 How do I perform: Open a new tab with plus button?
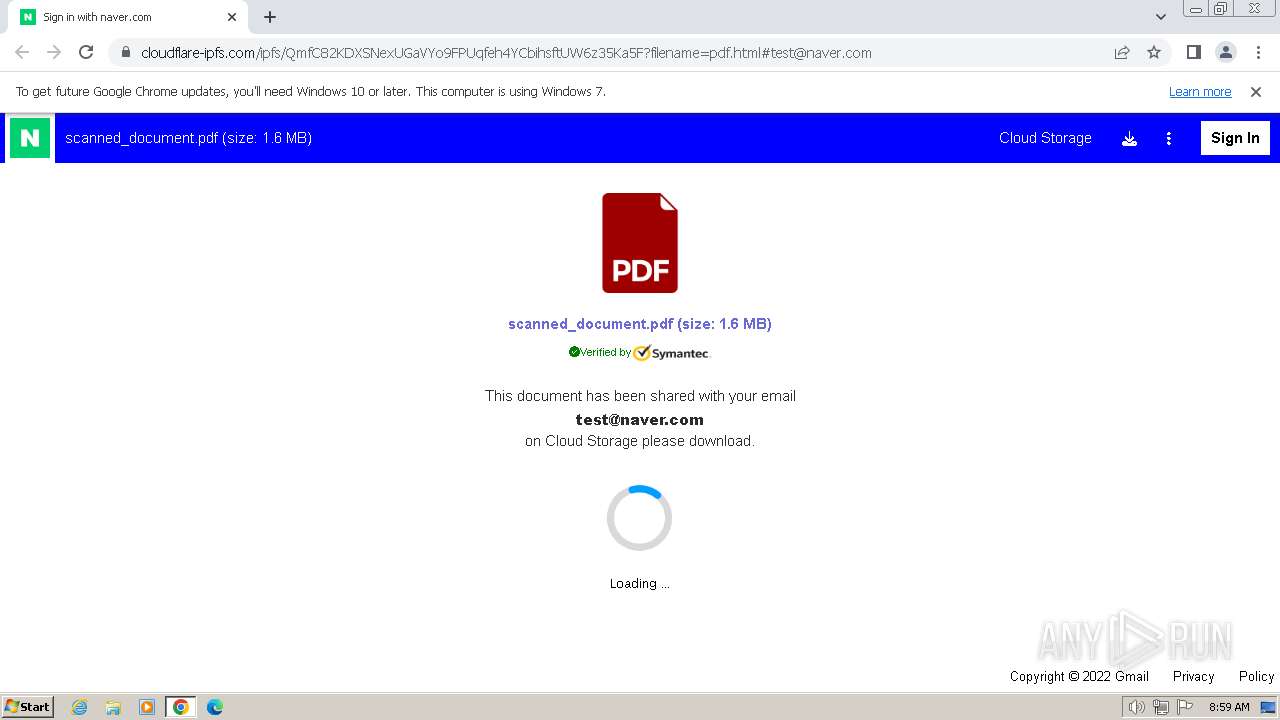[270, 17]
